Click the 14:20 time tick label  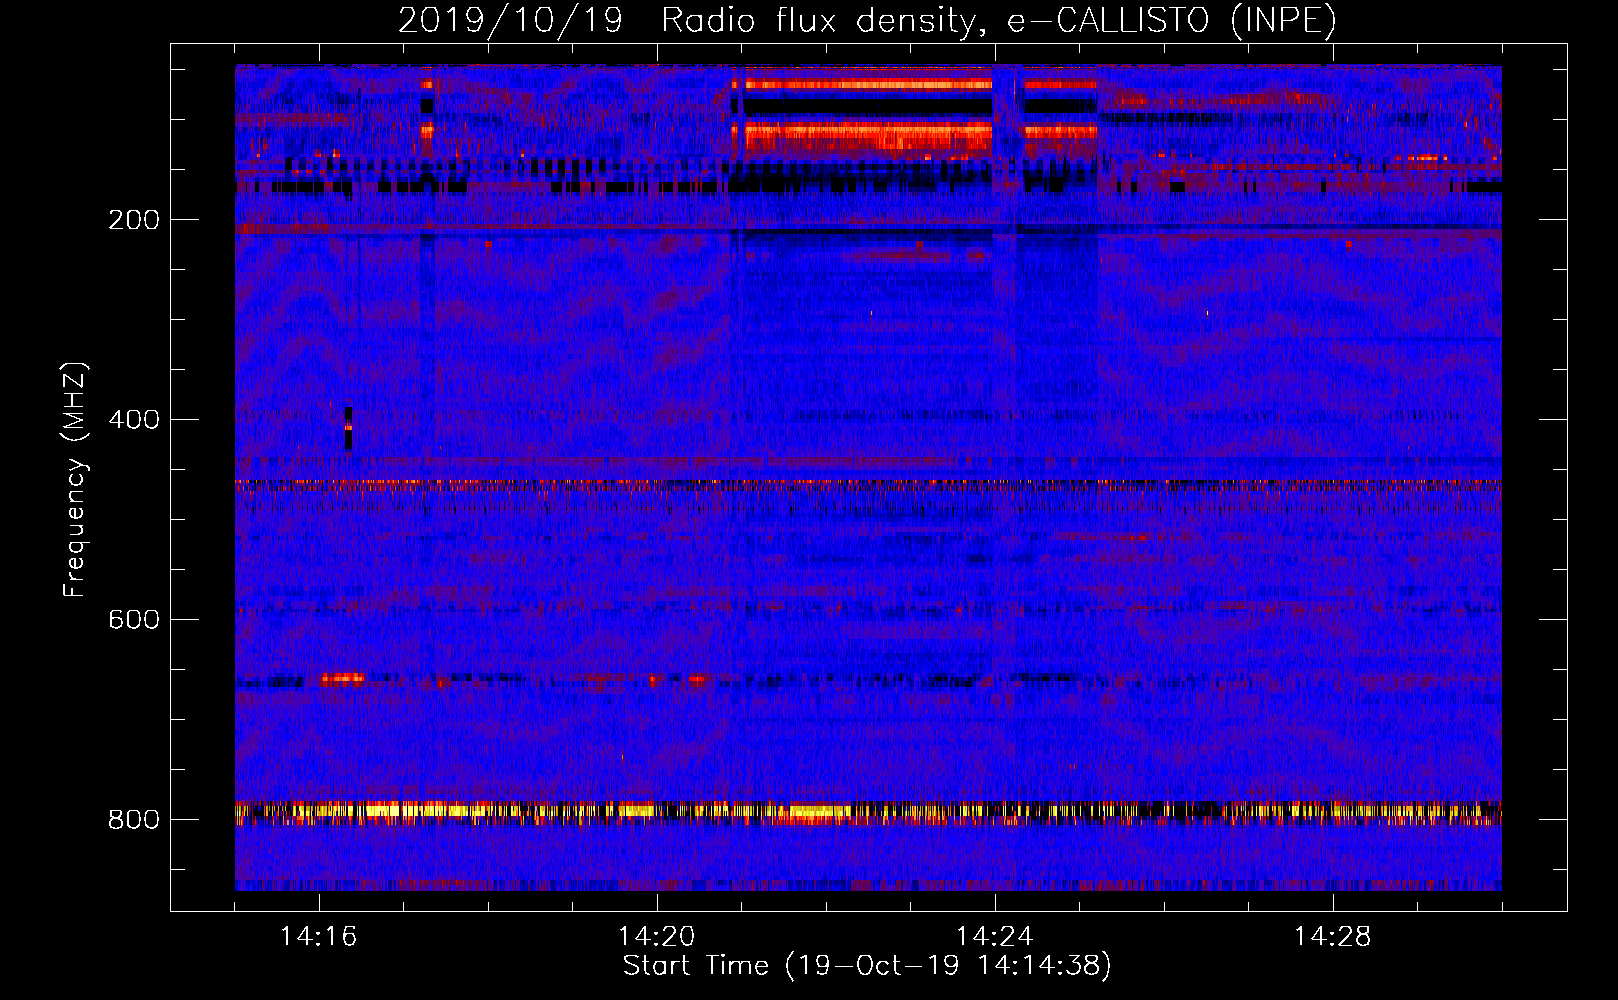tap(657, 937)
